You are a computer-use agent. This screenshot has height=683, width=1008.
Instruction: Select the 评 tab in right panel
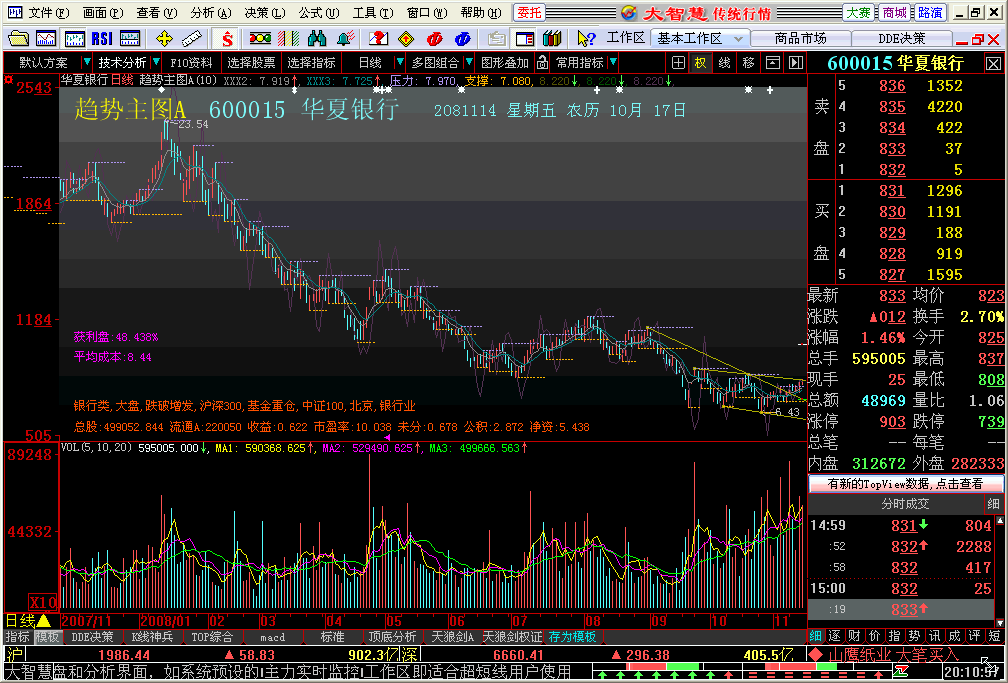tap(975, 636)
